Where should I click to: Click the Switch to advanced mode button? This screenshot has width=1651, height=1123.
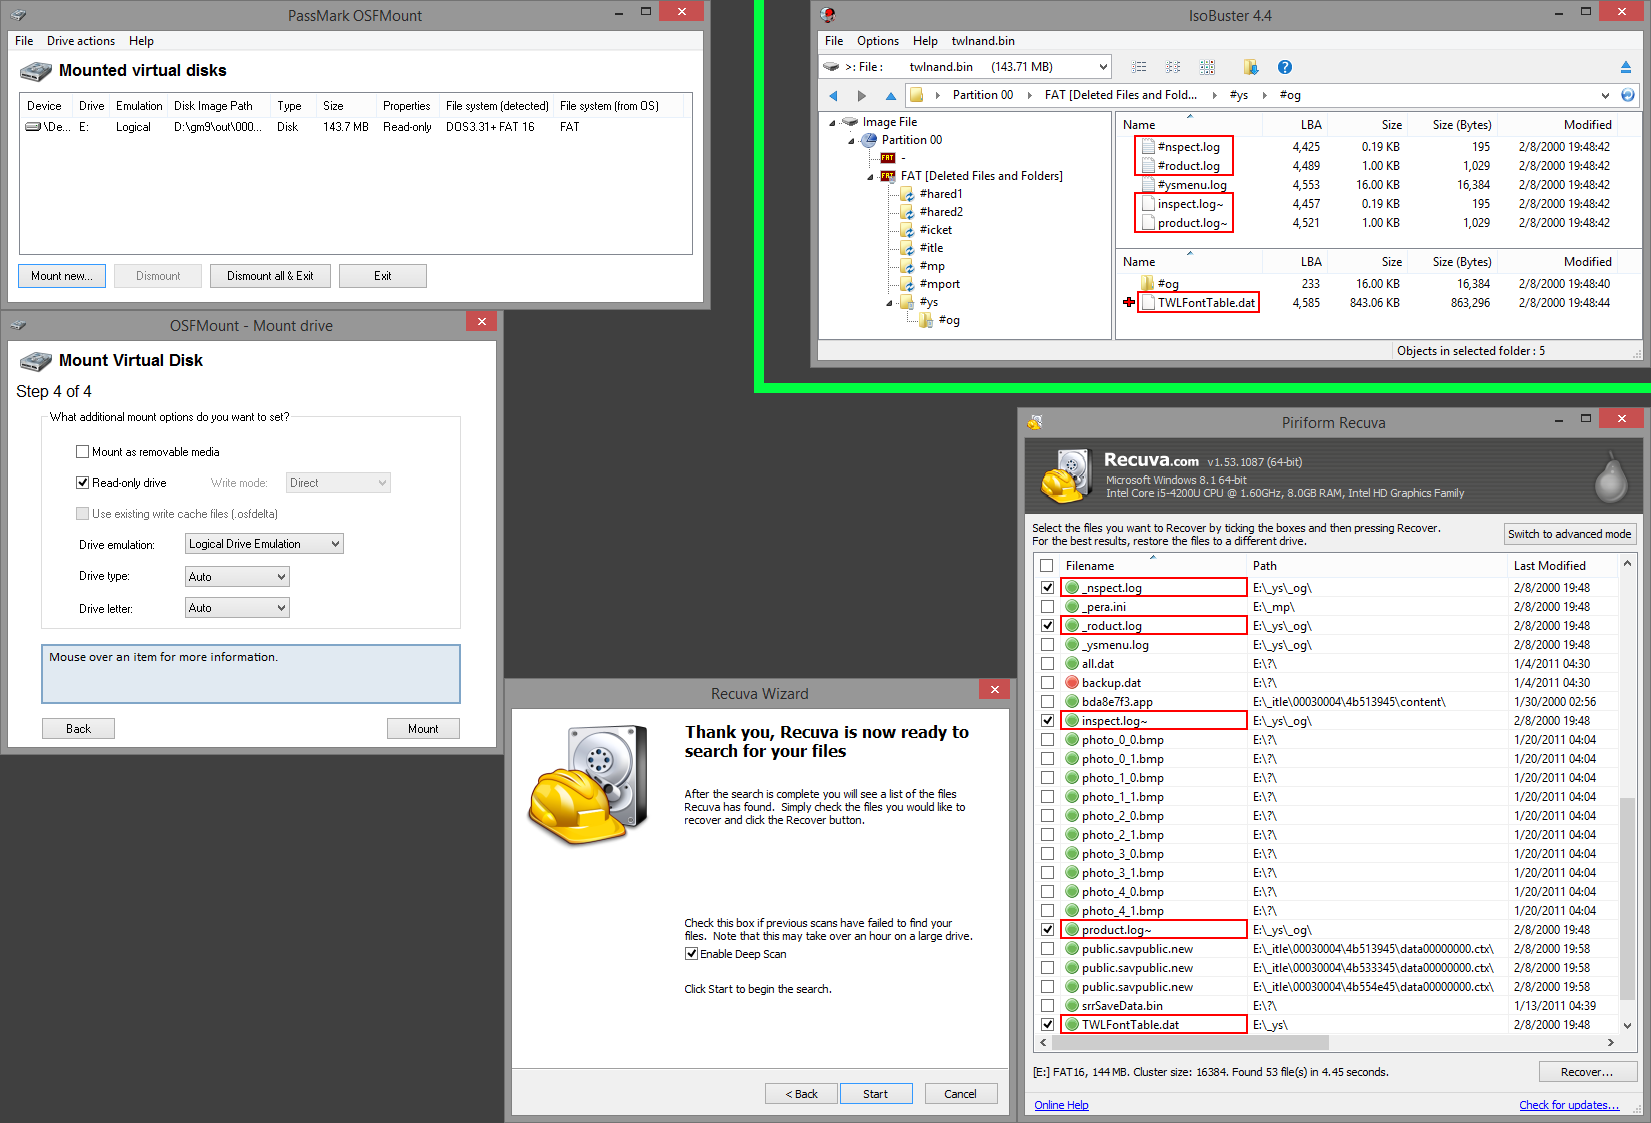point(1570,534)
